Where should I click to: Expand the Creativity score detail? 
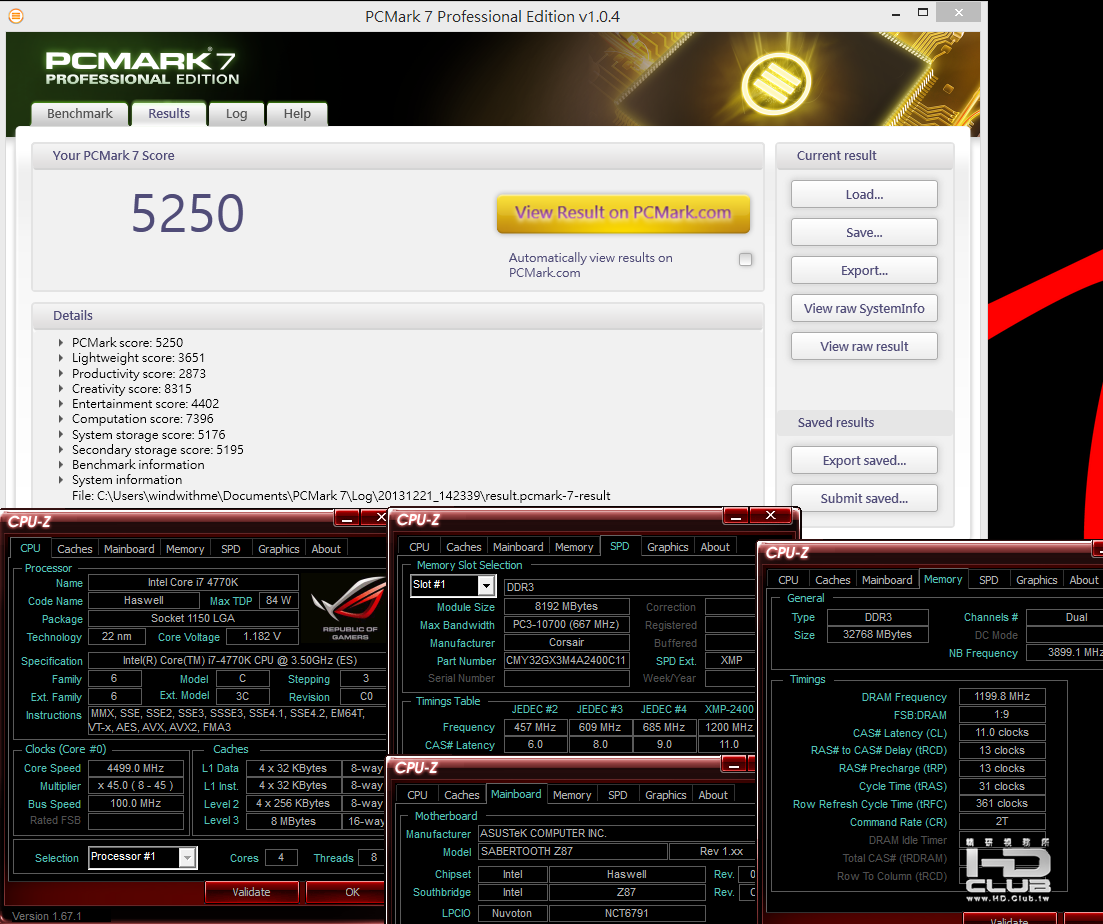point(60,389)
